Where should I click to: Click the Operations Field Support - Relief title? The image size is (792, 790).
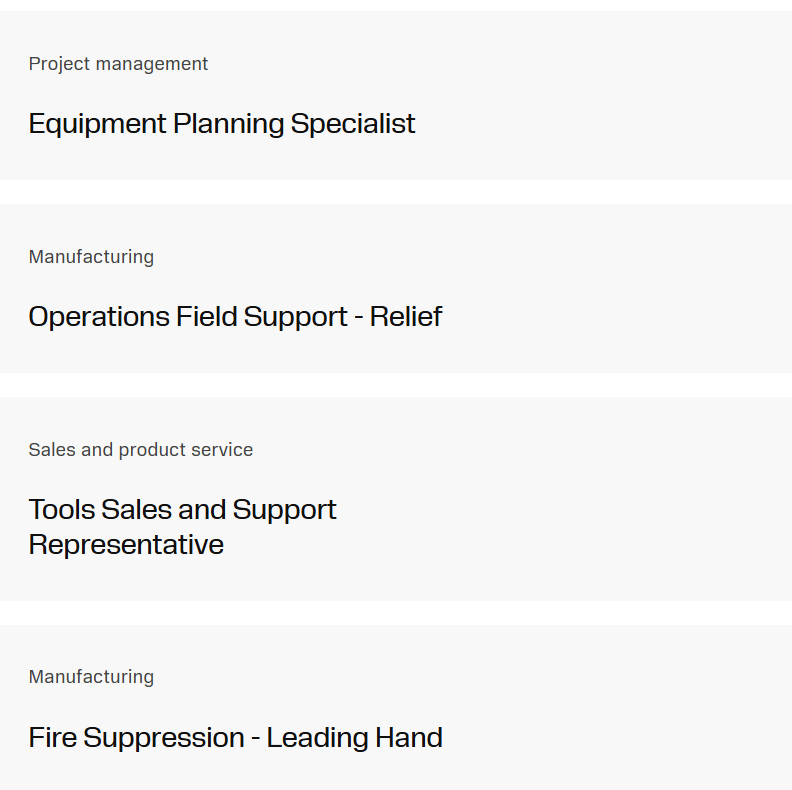(235, 317)
